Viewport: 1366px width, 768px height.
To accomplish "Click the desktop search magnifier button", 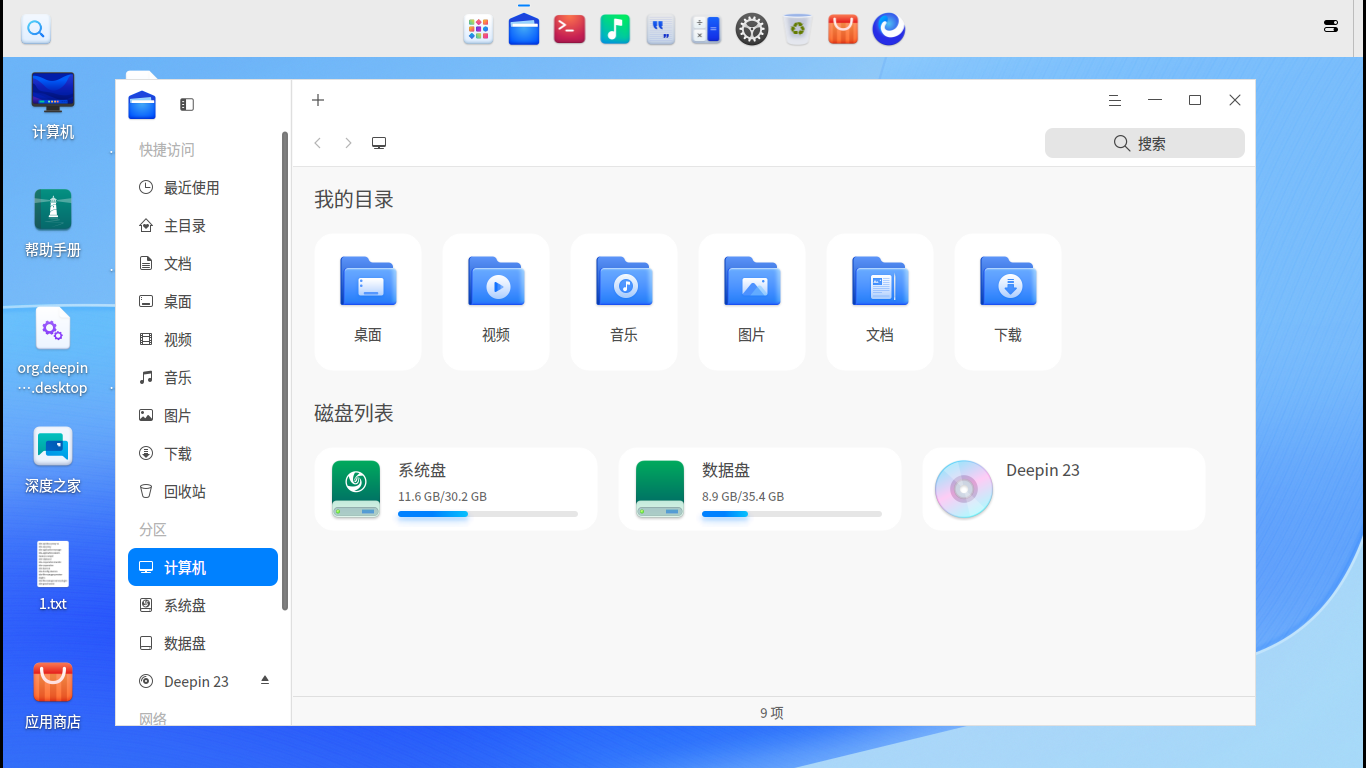I will click(36, 29).
